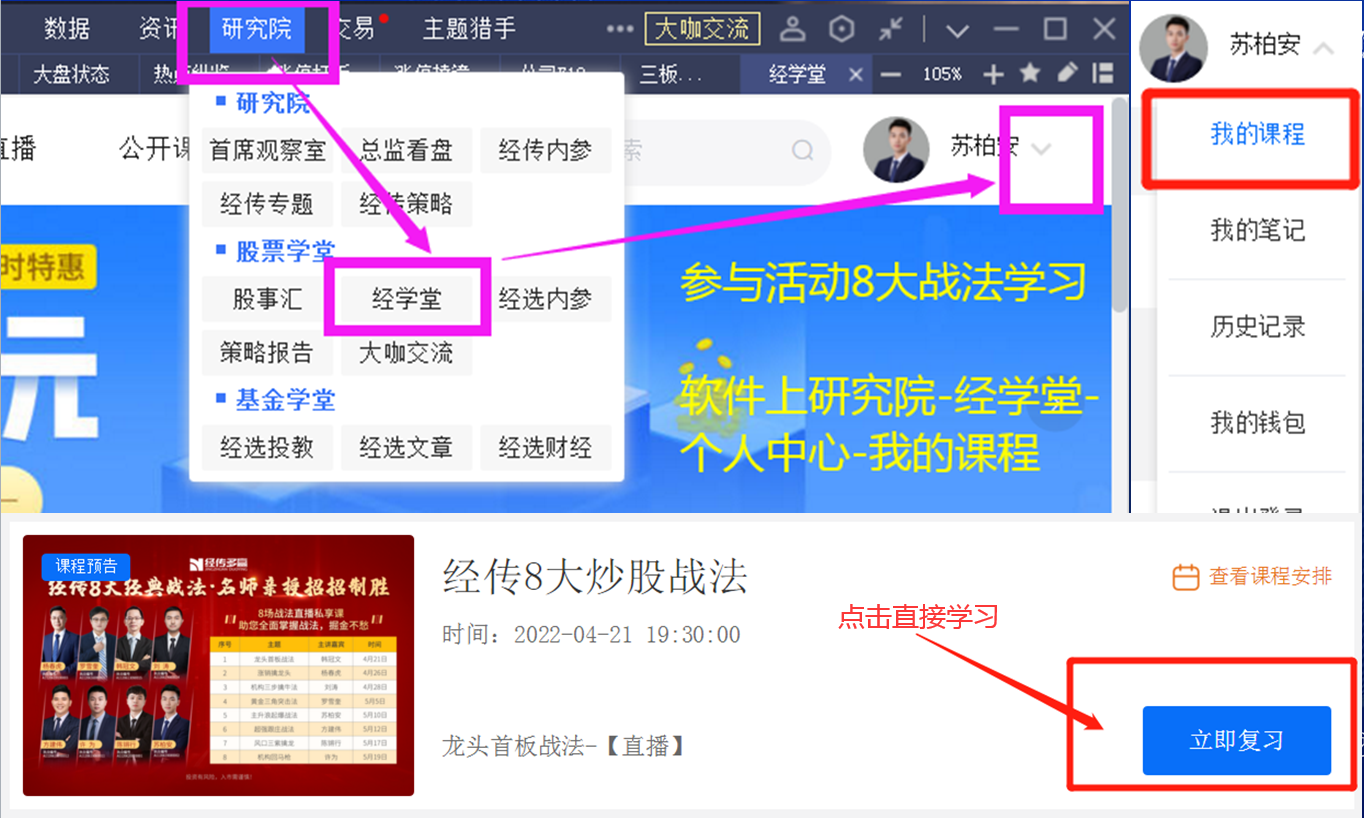Screen dimensions: 1364x818
Task: Select 经传内参 in the dropdown
Action: tap(545, 150)
